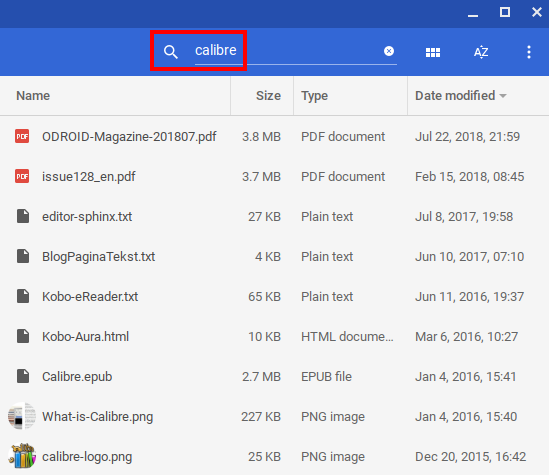Click date Jun 10, 2017, 07:10

470,257
